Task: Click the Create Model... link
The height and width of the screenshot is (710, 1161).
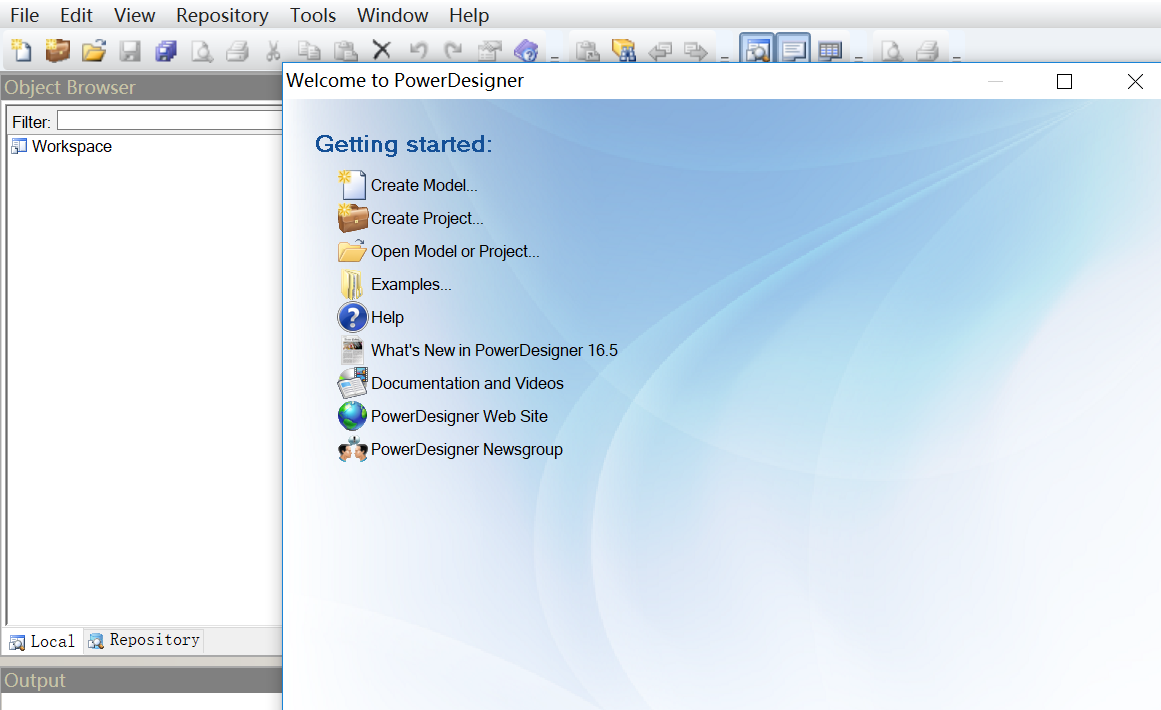Action: pyautogui.click(x=424, y=185)
